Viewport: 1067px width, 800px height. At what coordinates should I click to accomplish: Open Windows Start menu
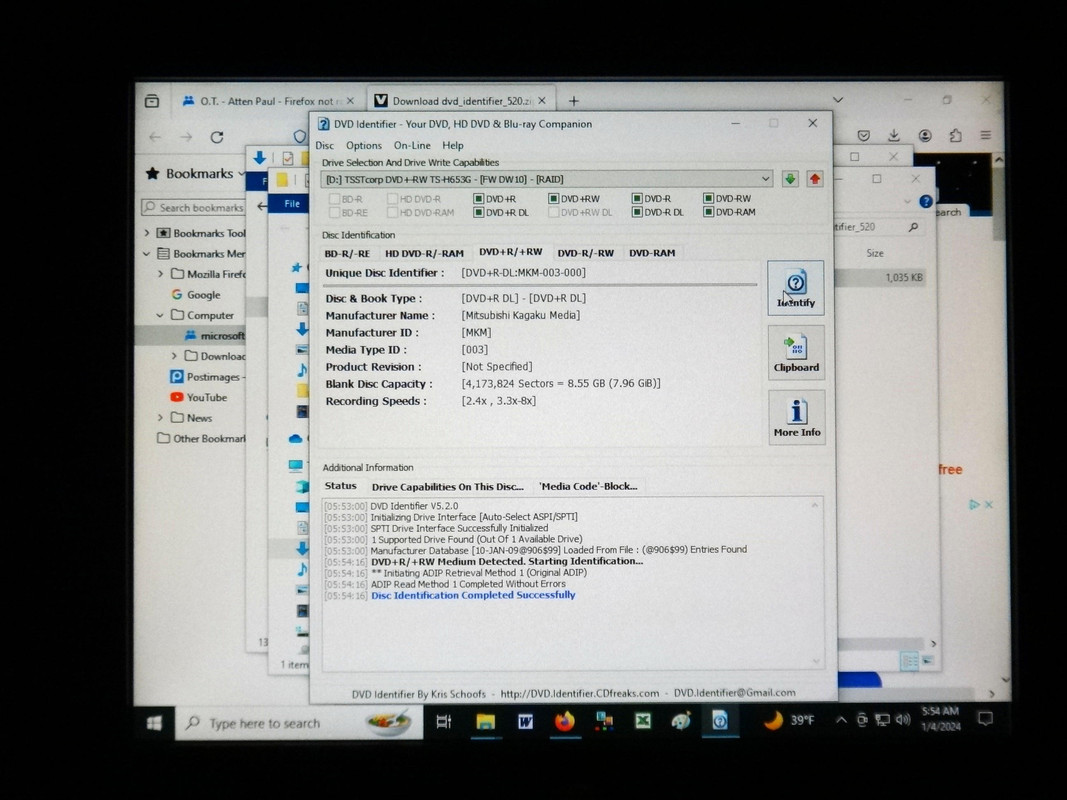[x=154, y=723]
